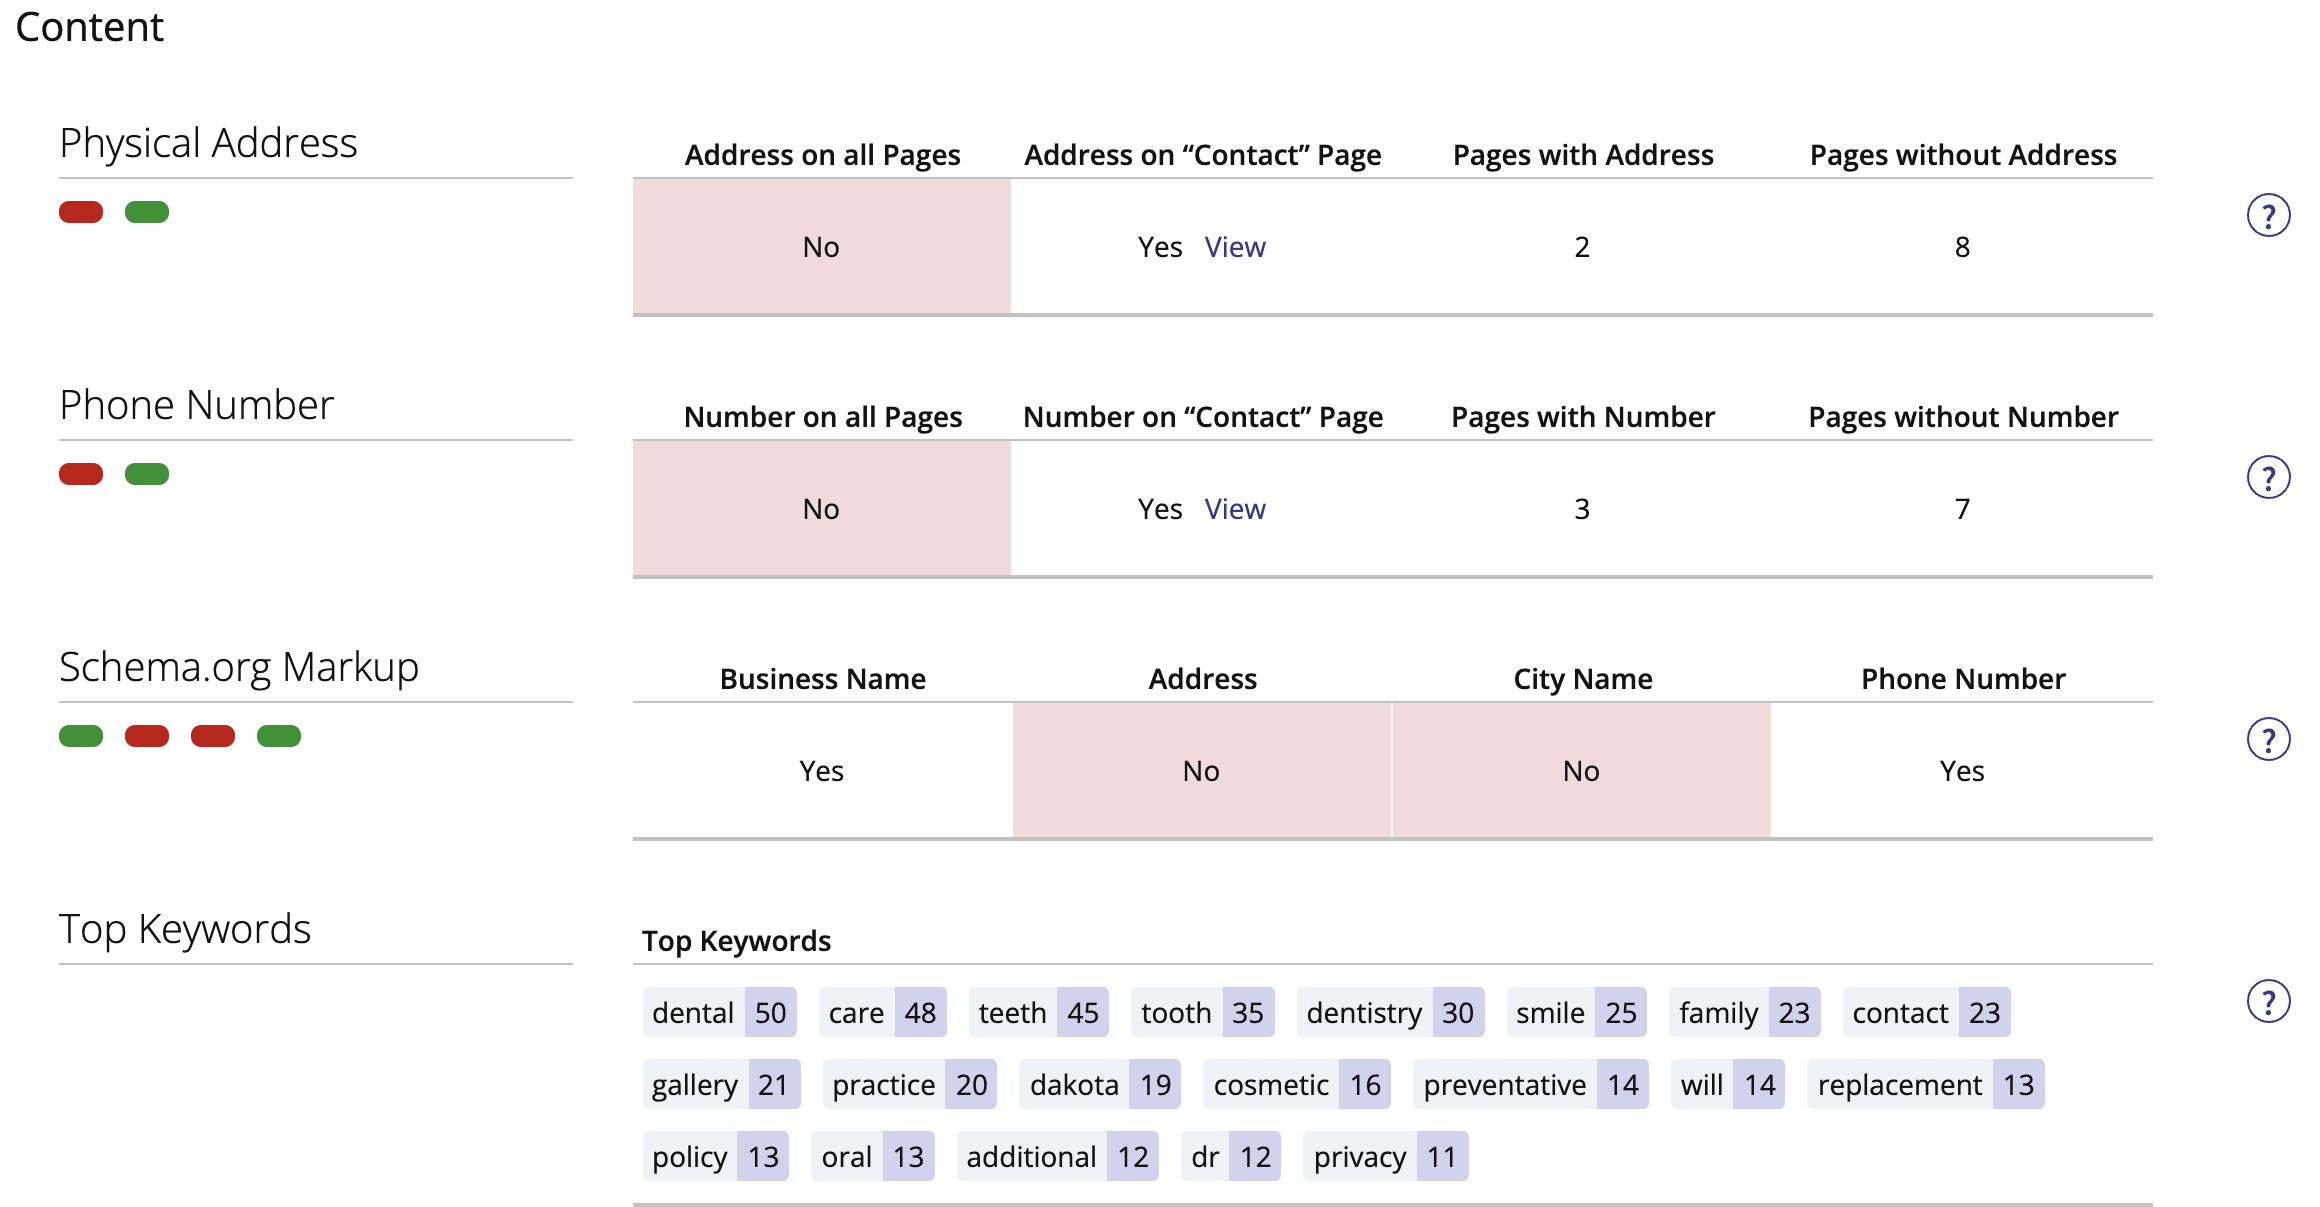
Task: Select the 'smile 25' keyword tag
Action: [1577, 1012]
